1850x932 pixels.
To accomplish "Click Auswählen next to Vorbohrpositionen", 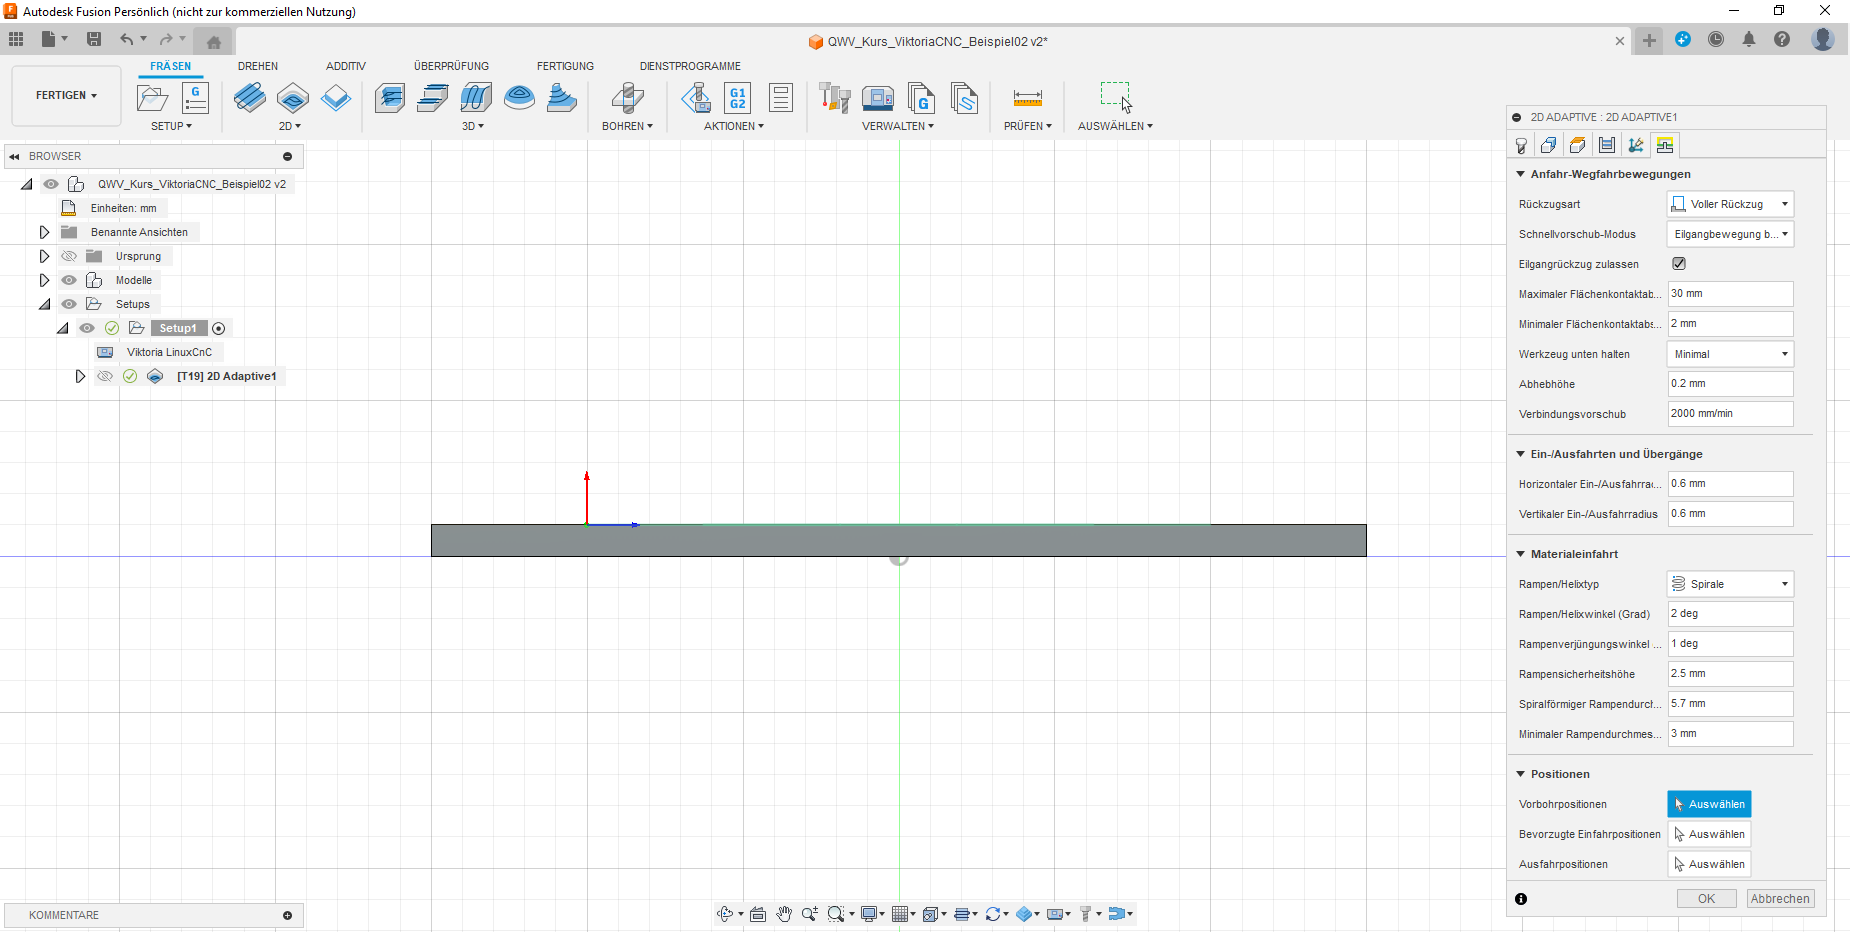I will [1709, 804].
